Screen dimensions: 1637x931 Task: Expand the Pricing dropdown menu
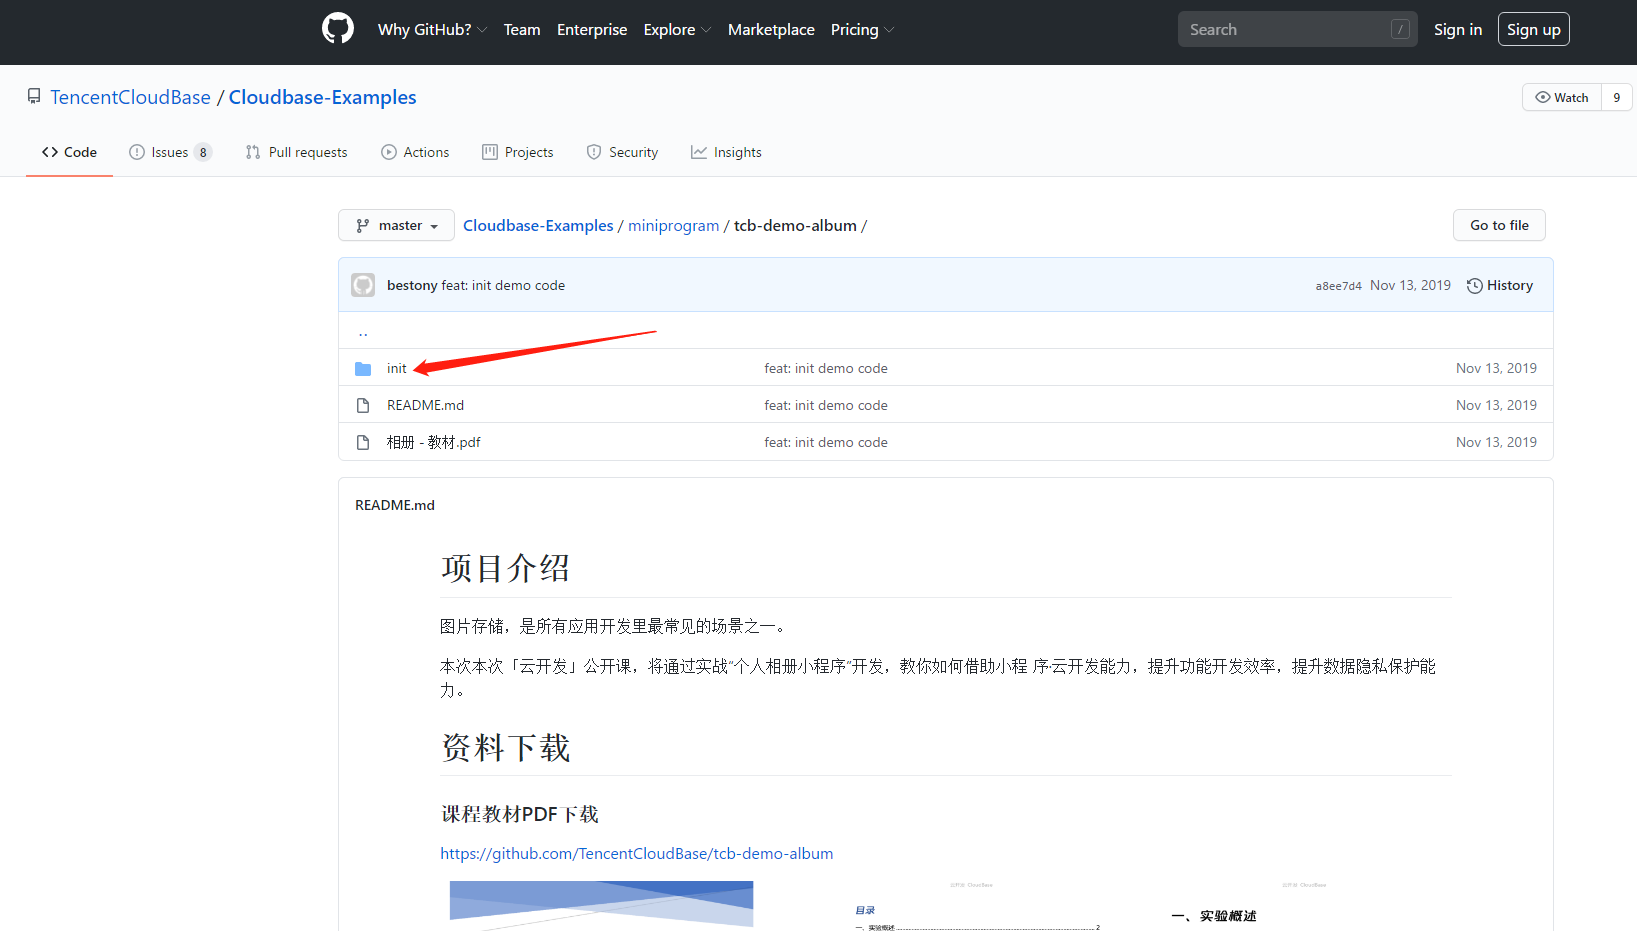click(x=862, y=30)
